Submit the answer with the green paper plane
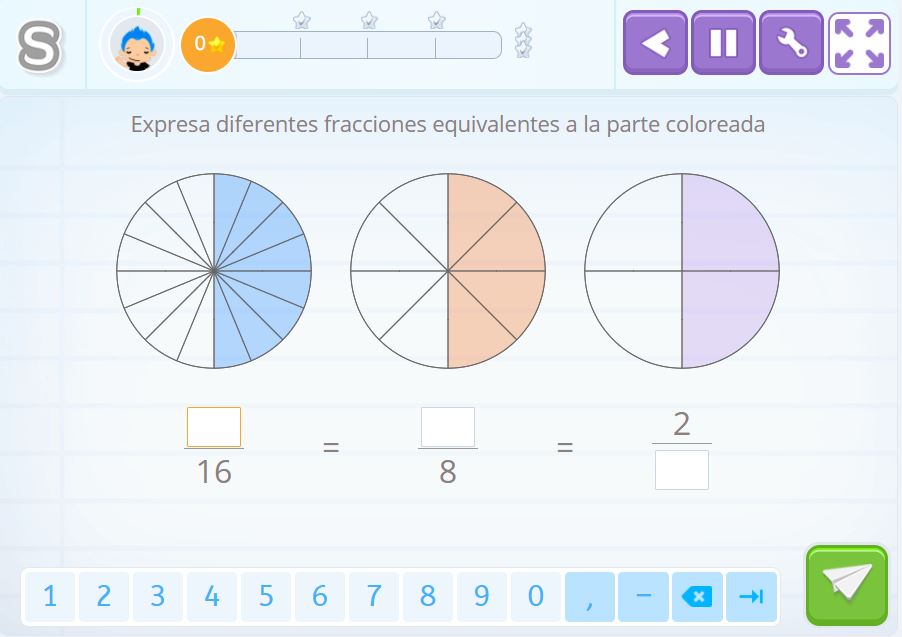This screenshot has width=902, height=637. [x=847, y=585]
